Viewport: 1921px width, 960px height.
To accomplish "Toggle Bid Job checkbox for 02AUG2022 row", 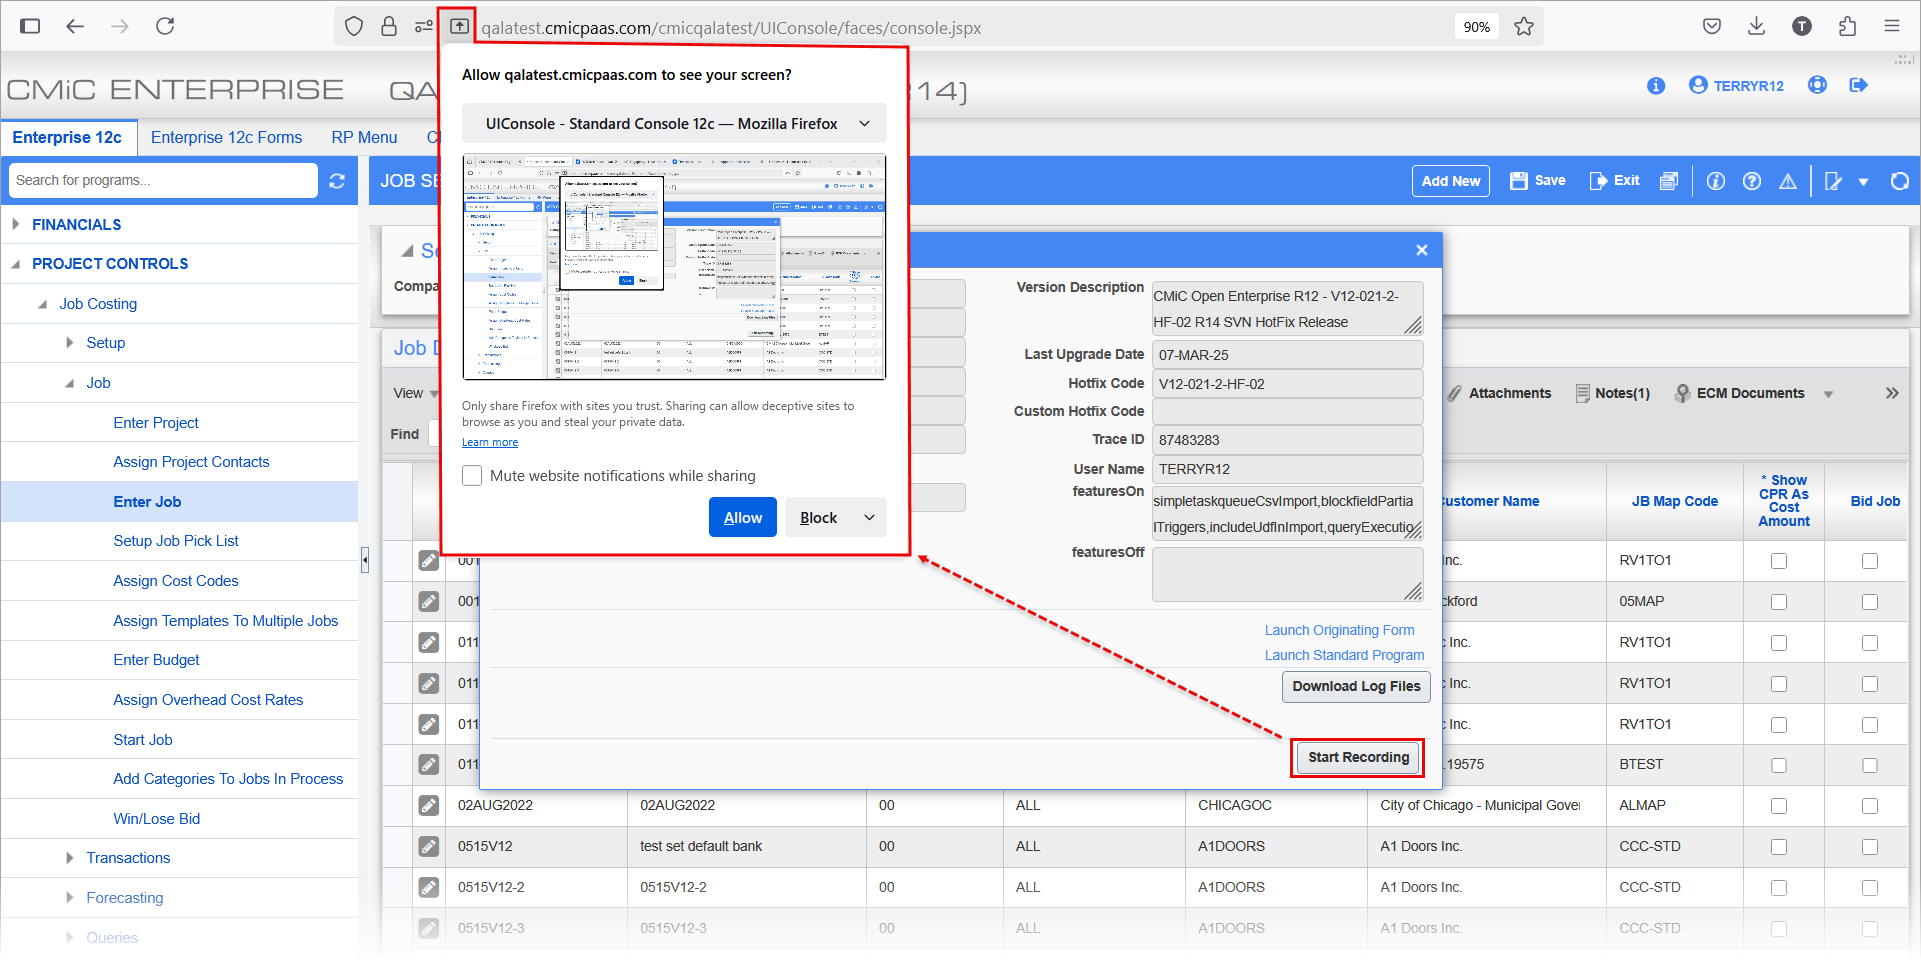I will 1870,806.
